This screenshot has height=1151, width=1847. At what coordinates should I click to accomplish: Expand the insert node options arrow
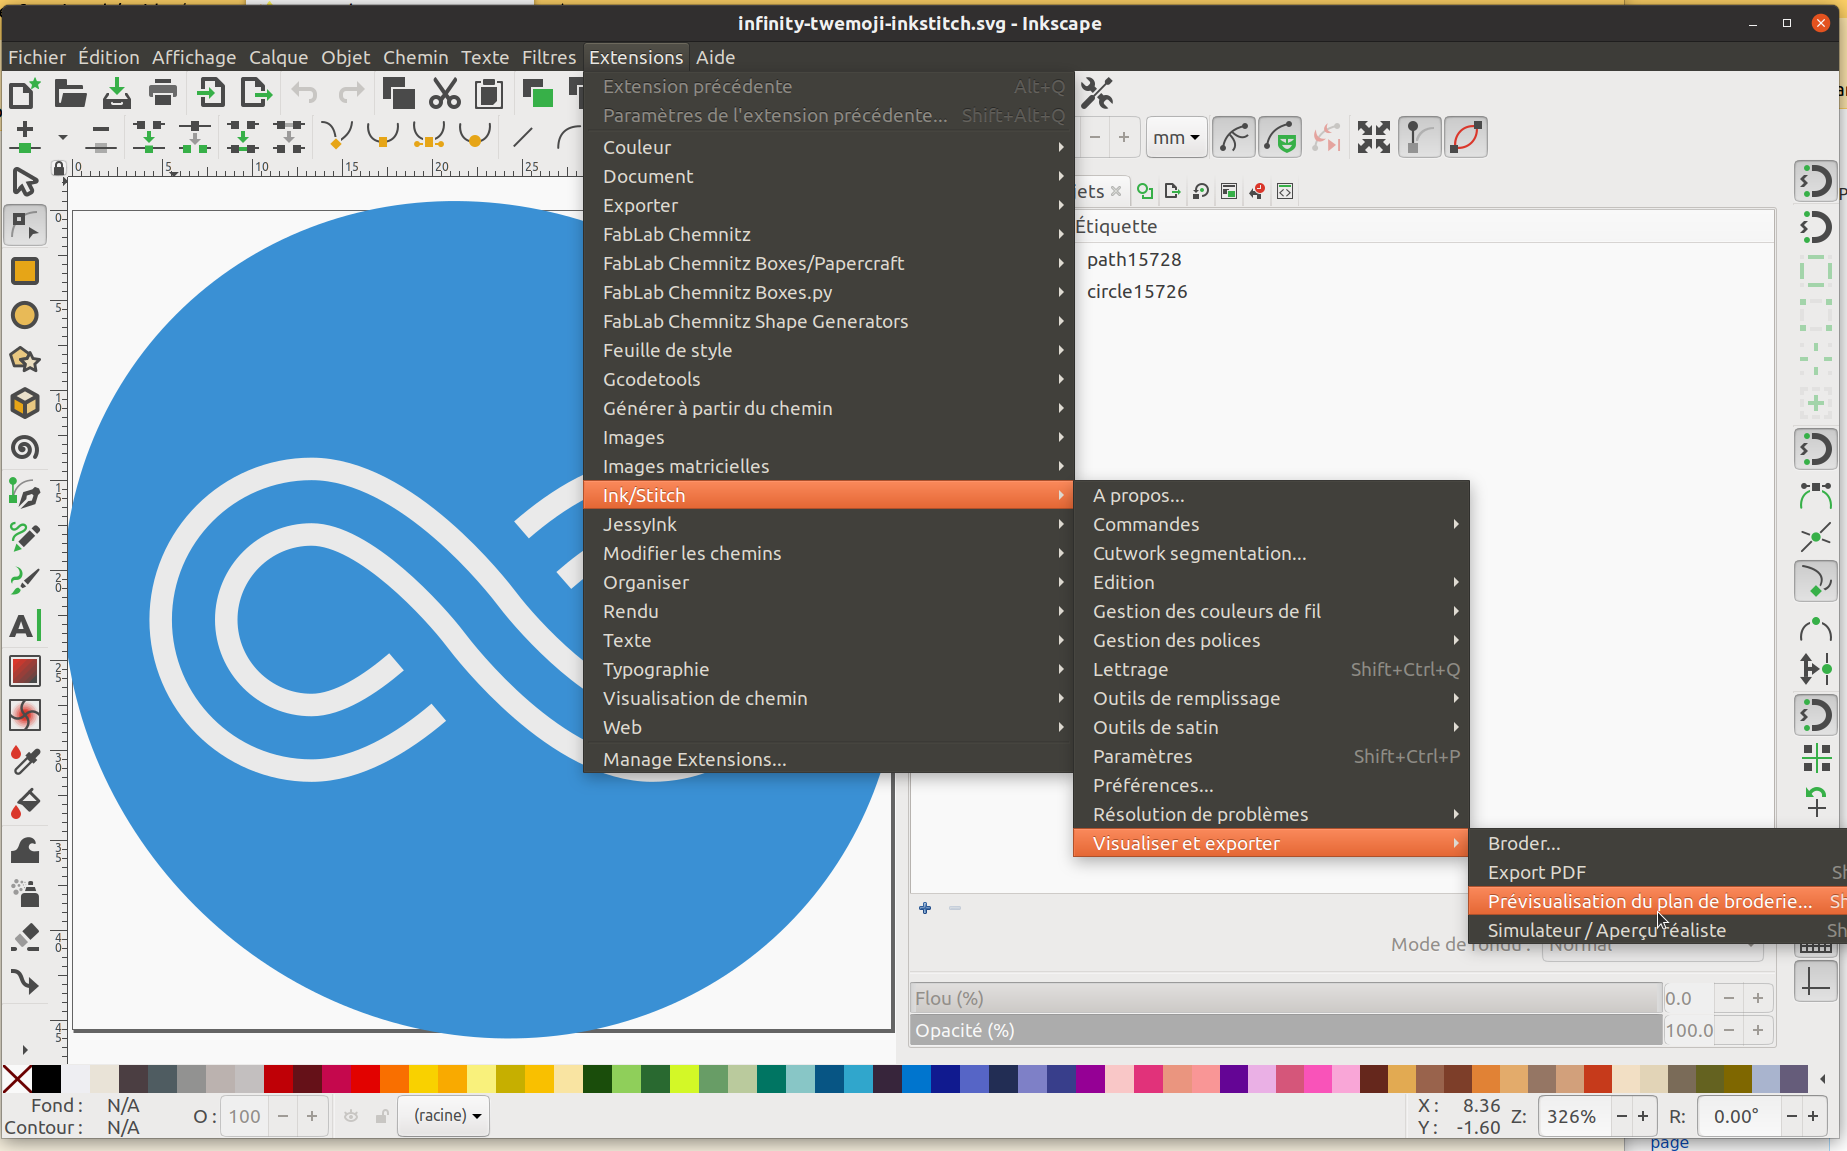(62, 137)
